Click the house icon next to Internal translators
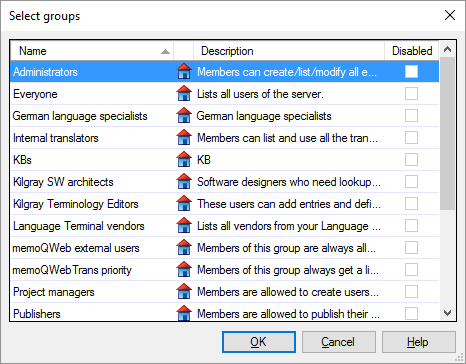Screen dimensions: 466x364 184,137
